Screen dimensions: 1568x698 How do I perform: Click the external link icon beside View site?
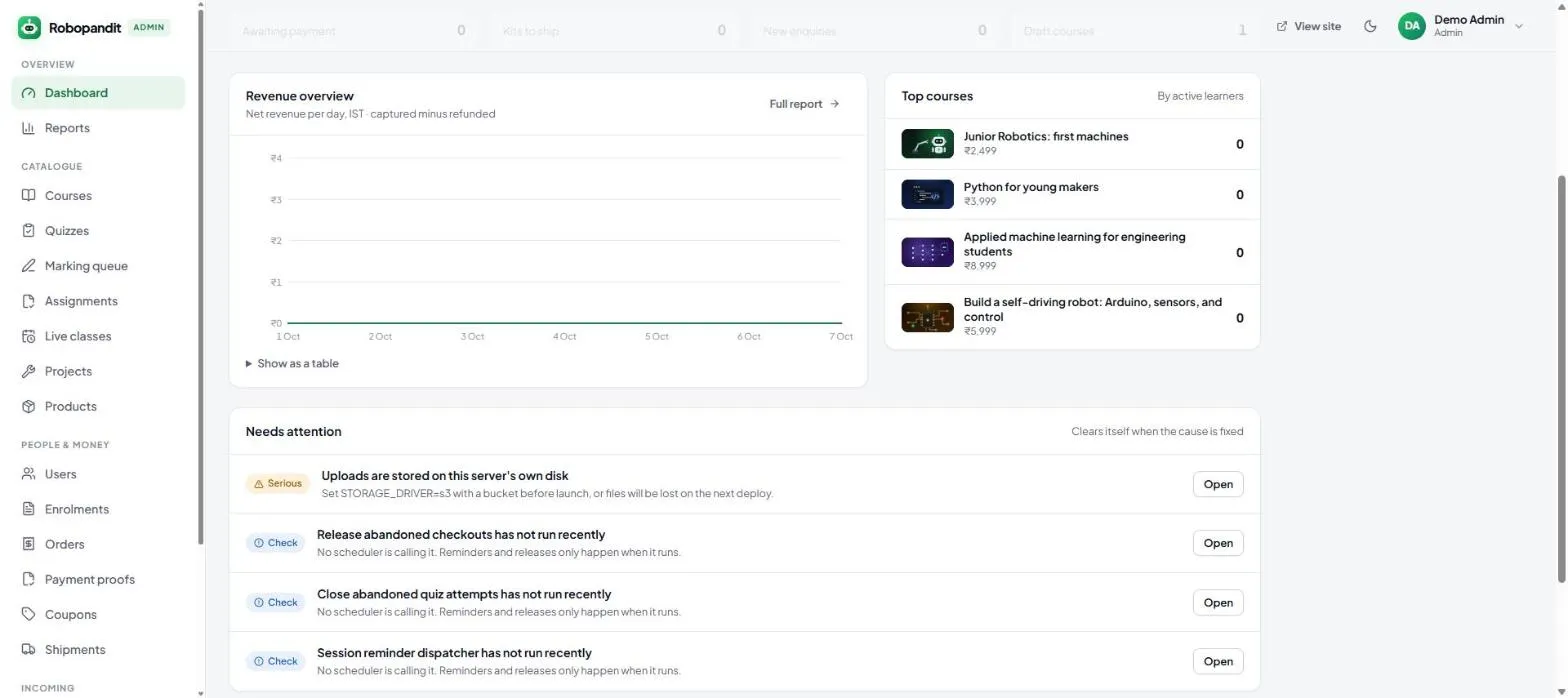point(1282,26)
